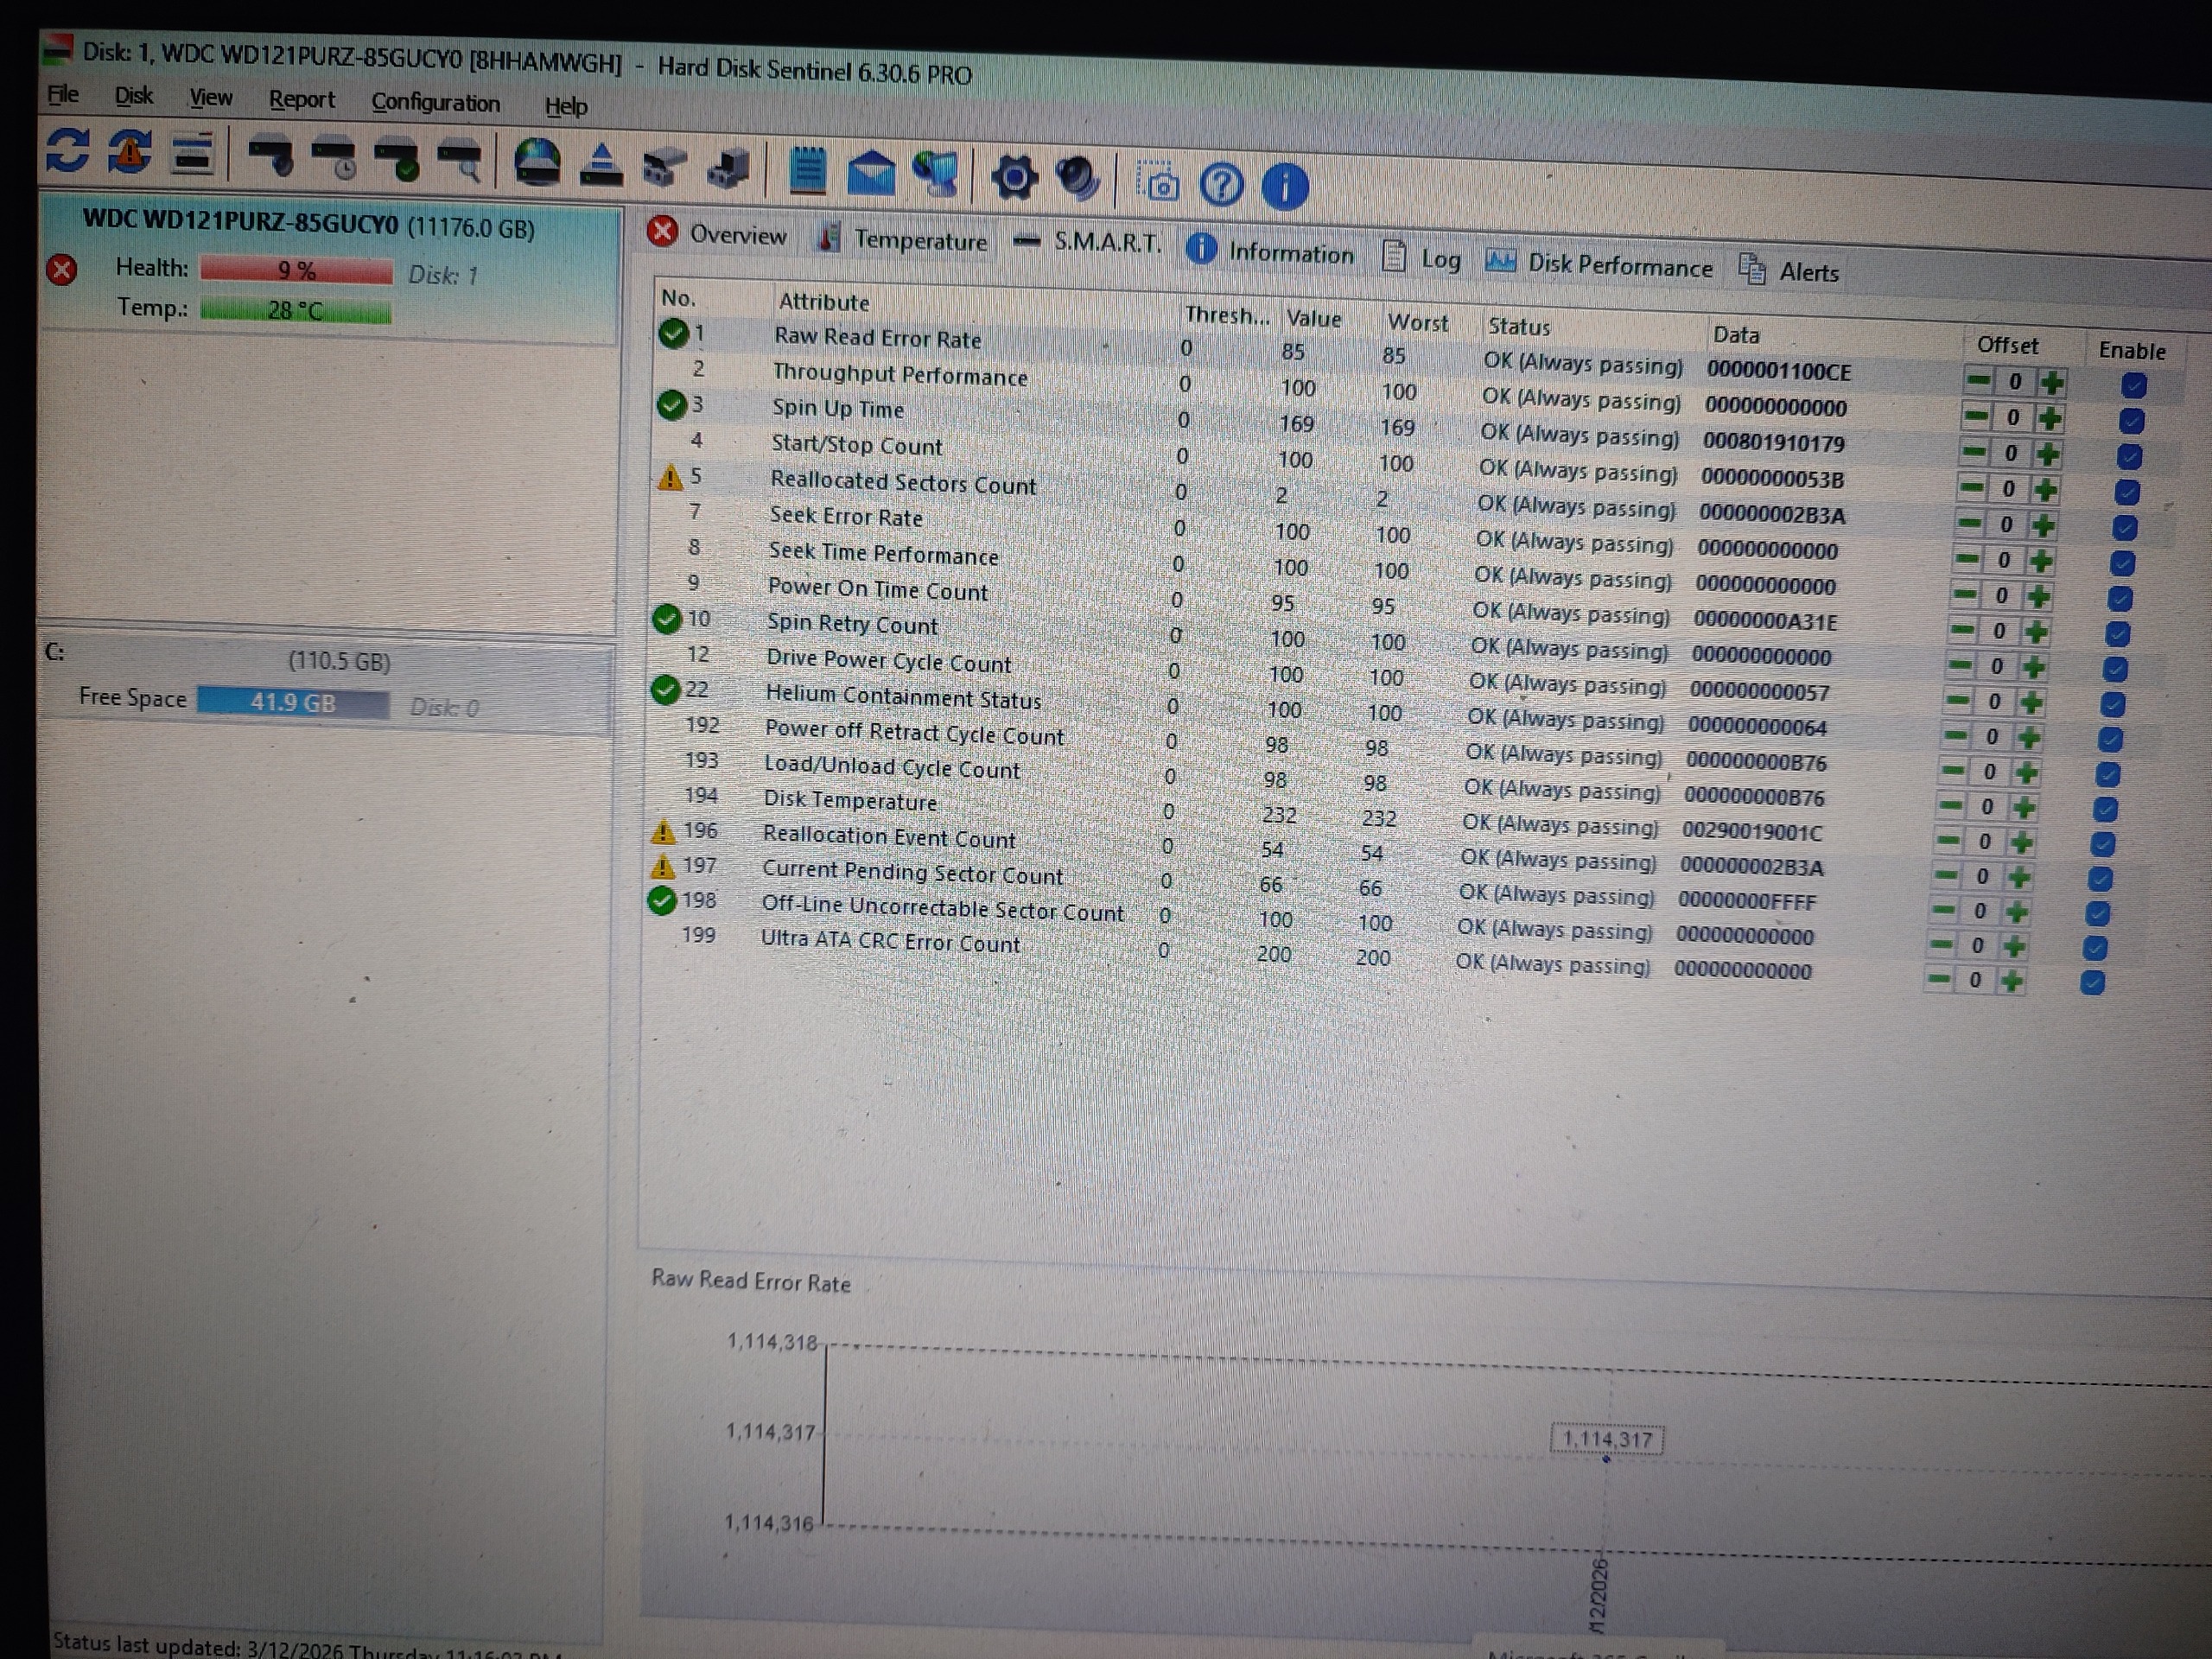
Task: Click the Data column header
Action: tap(1735, 335)
